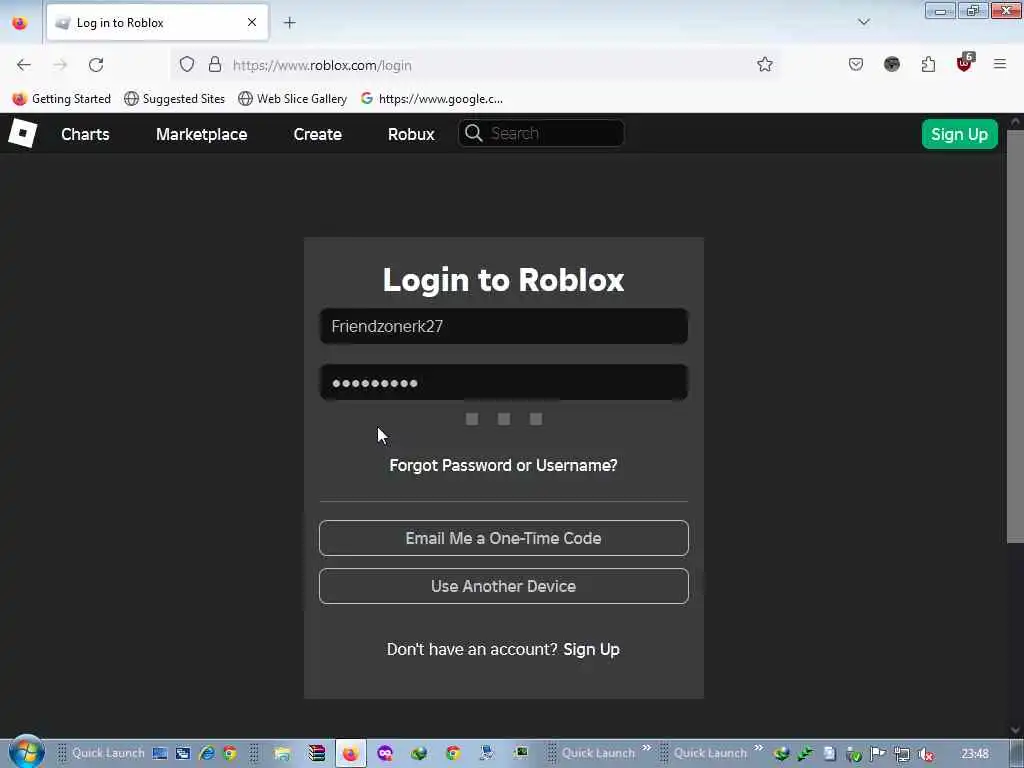
Task: Select the Log in to Roblox tab
Action: click(157, 23)
